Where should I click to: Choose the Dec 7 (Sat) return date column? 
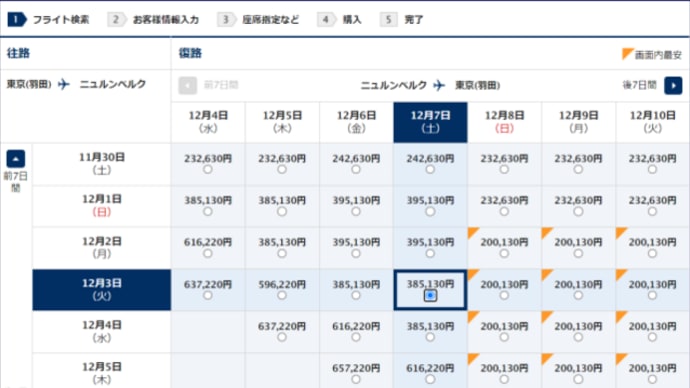[x=430, y=122]
